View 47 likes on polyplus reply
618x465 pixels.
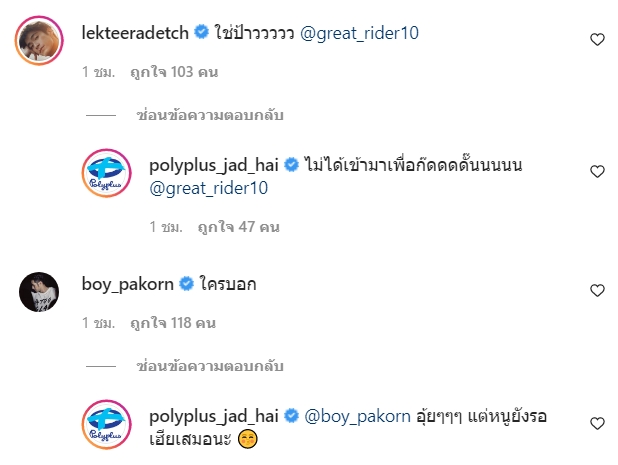[238, 227]
